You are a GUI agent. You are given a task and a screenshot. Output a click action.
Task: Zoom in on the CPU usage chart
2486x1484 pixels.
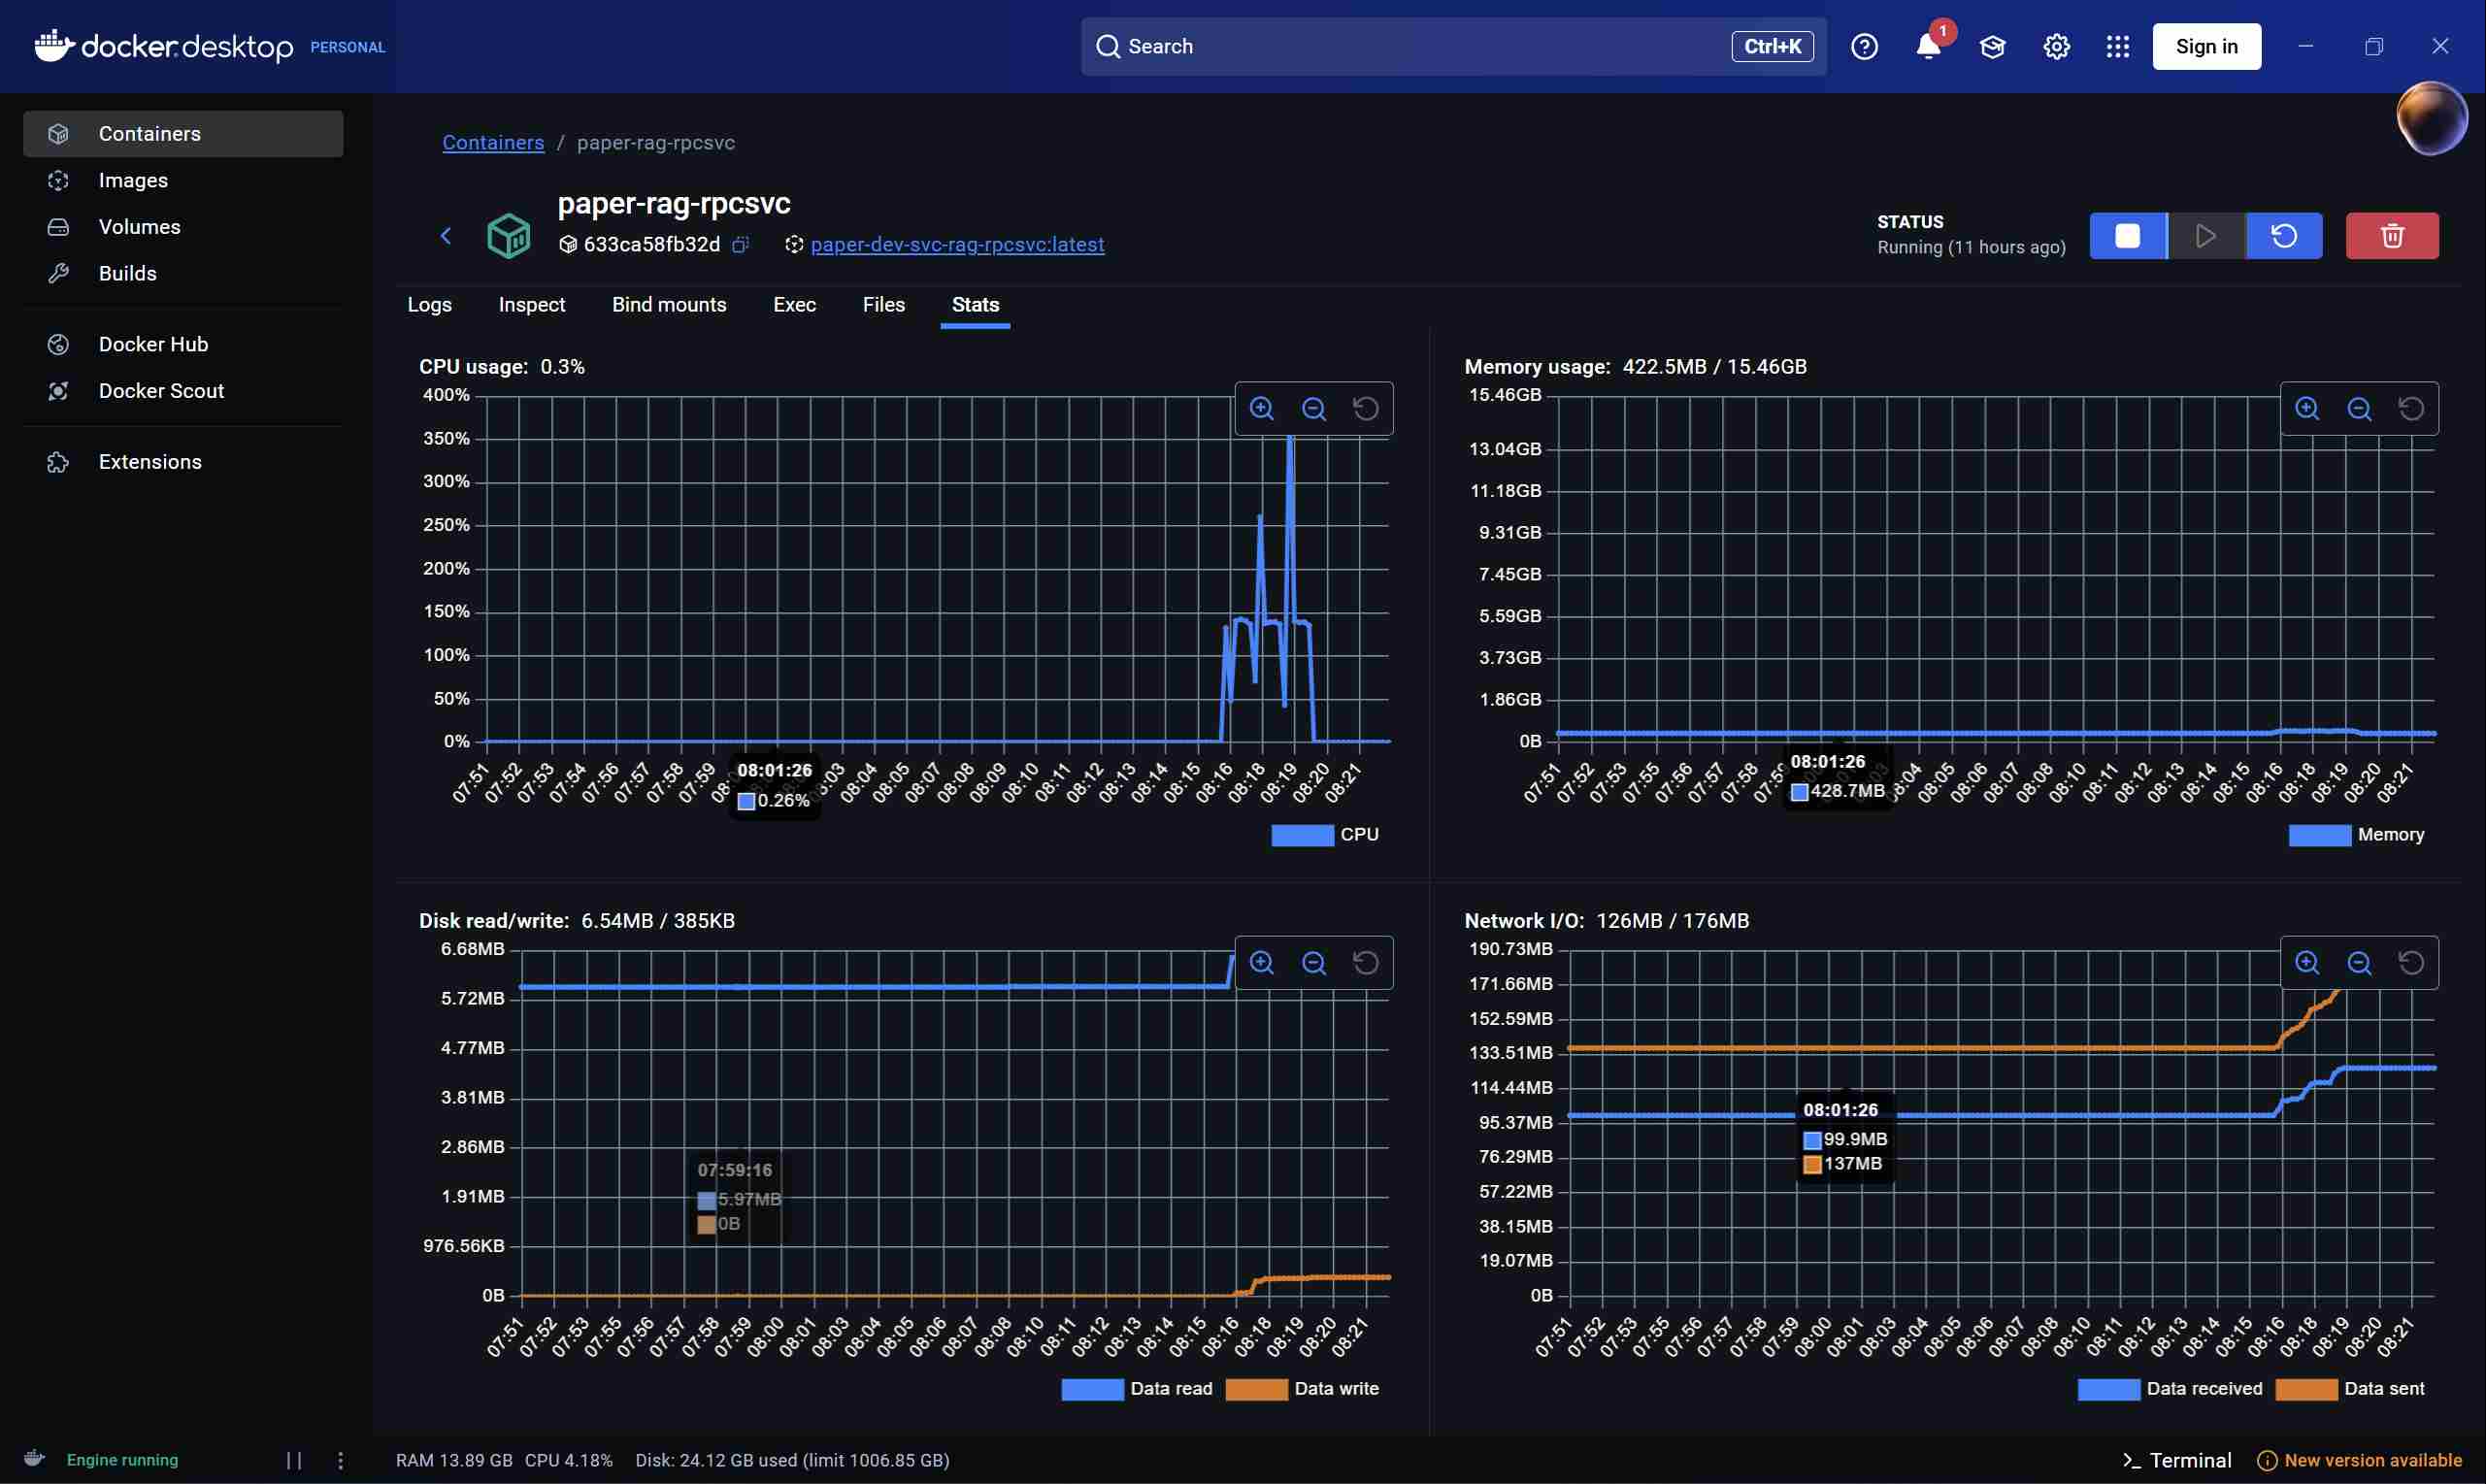tap(1262, 408)
